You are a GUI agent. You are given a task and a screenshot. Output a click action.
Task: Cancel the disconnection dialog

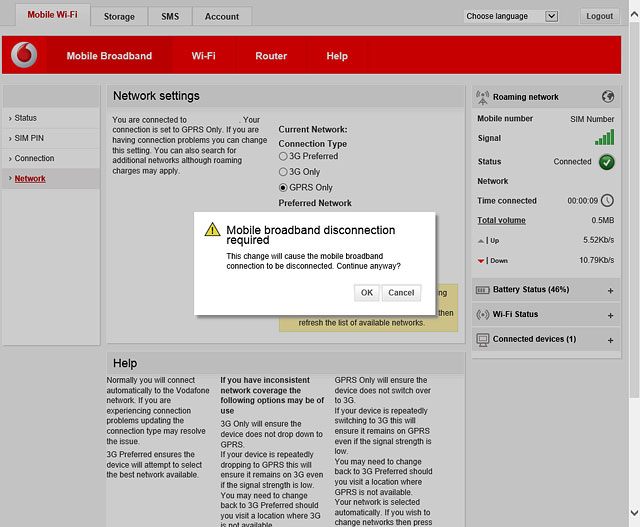tap(401, 293)
